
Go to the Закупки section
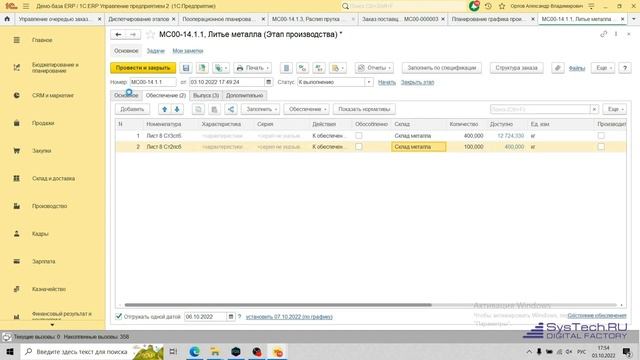pyautogui.click(x=42, y=151)
